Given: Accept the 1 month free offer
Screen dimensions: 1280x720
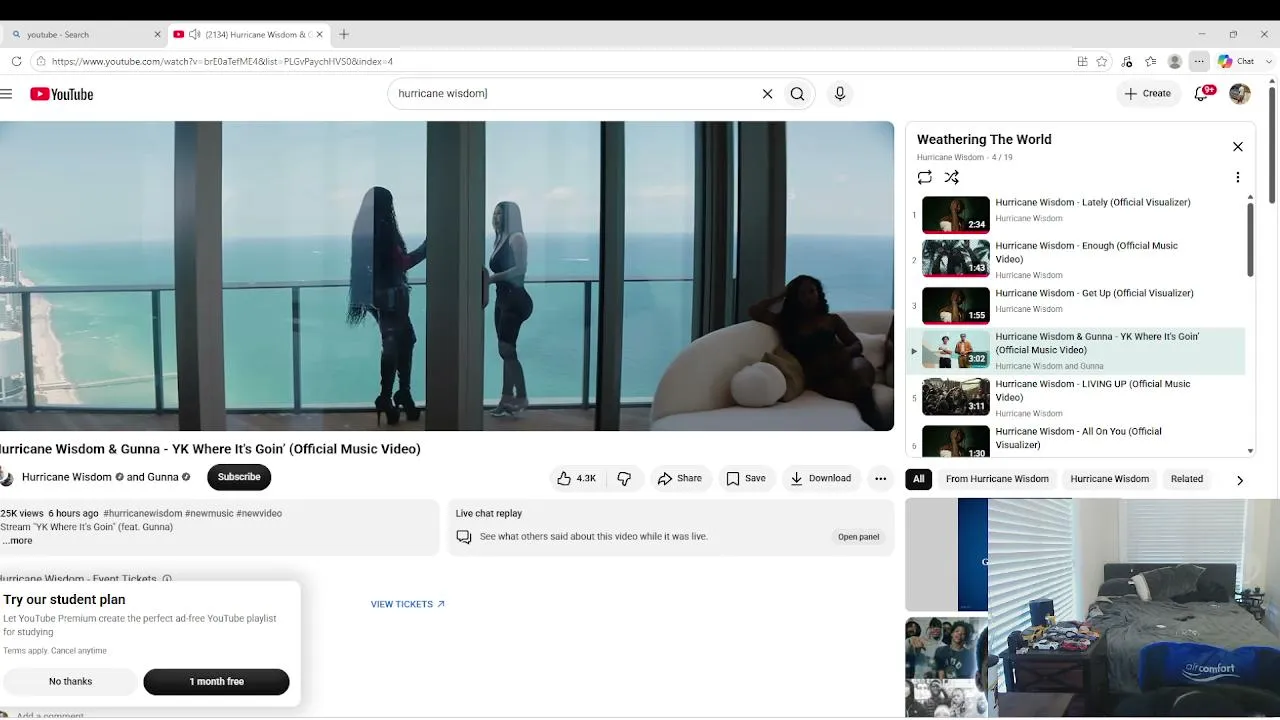Looking at the screenshot, I should click(216, 682).
